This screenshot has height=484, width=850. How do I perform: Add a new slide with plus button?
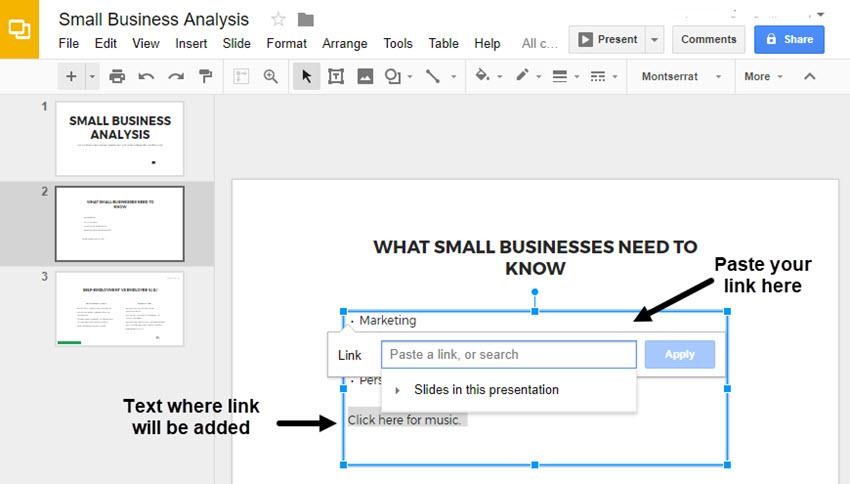coord(71,76)
